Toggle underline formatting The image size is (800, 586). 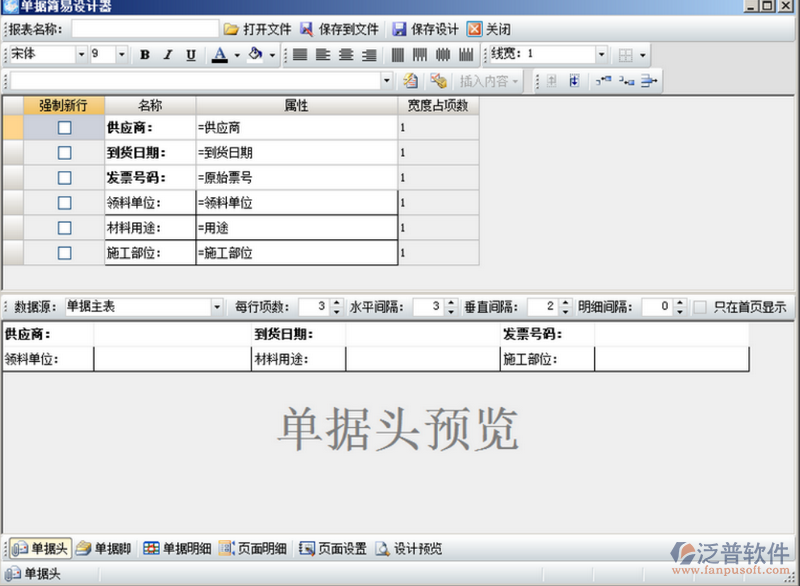pos(191,55)
